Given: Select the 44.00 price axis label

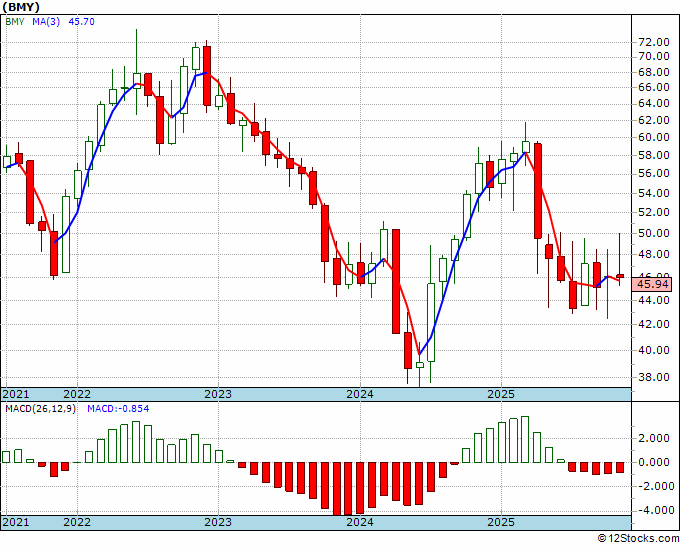Looking at the screenshot, I should coord(654,300).
